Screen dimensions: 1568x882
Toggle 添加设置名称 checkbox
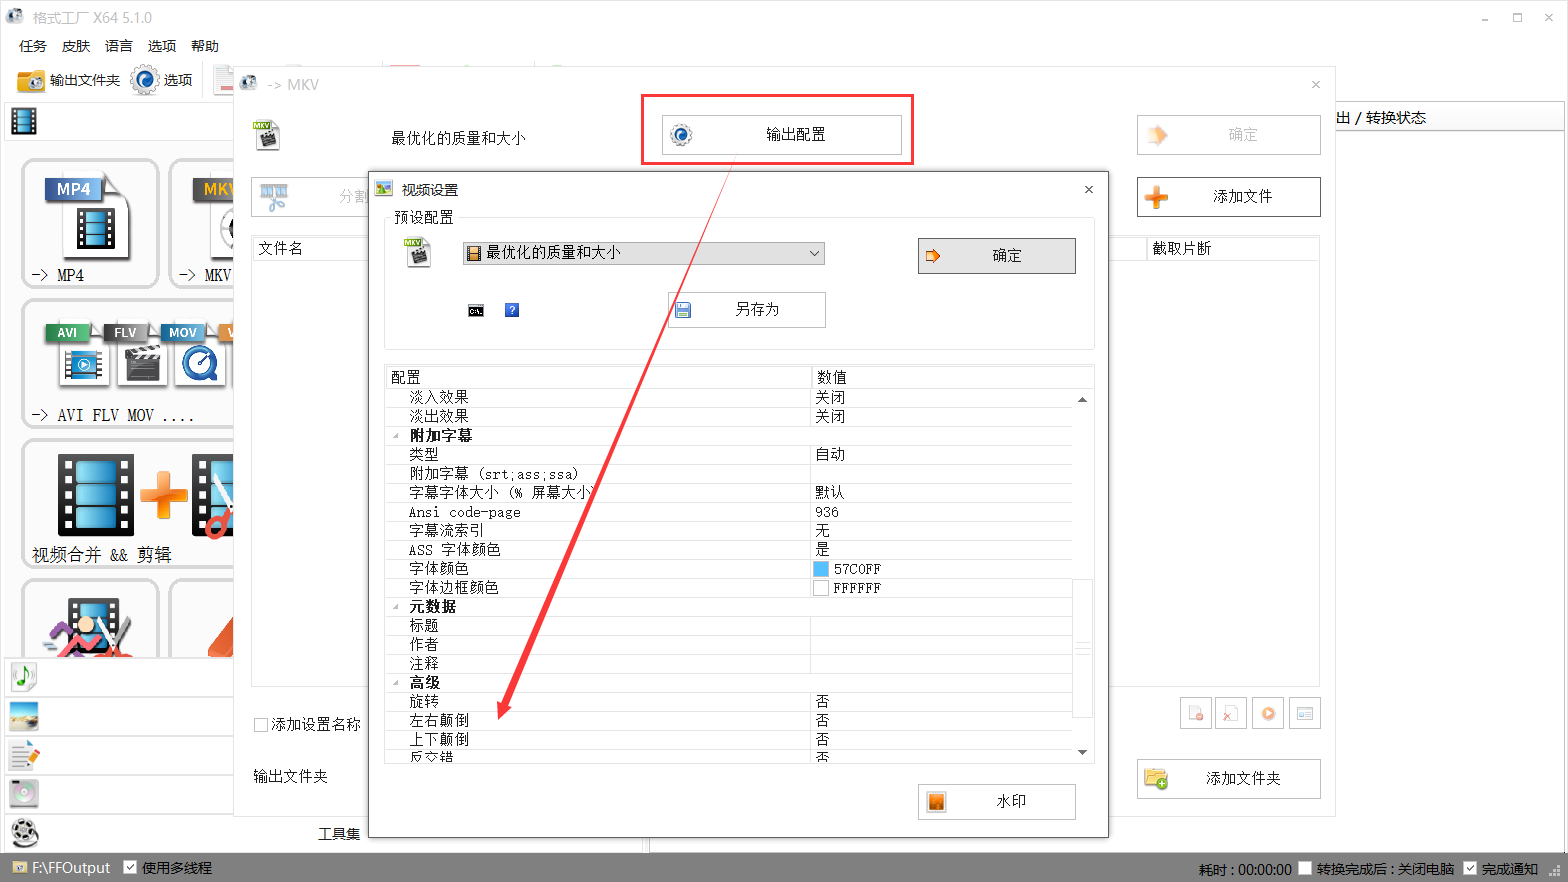(261, 725)
